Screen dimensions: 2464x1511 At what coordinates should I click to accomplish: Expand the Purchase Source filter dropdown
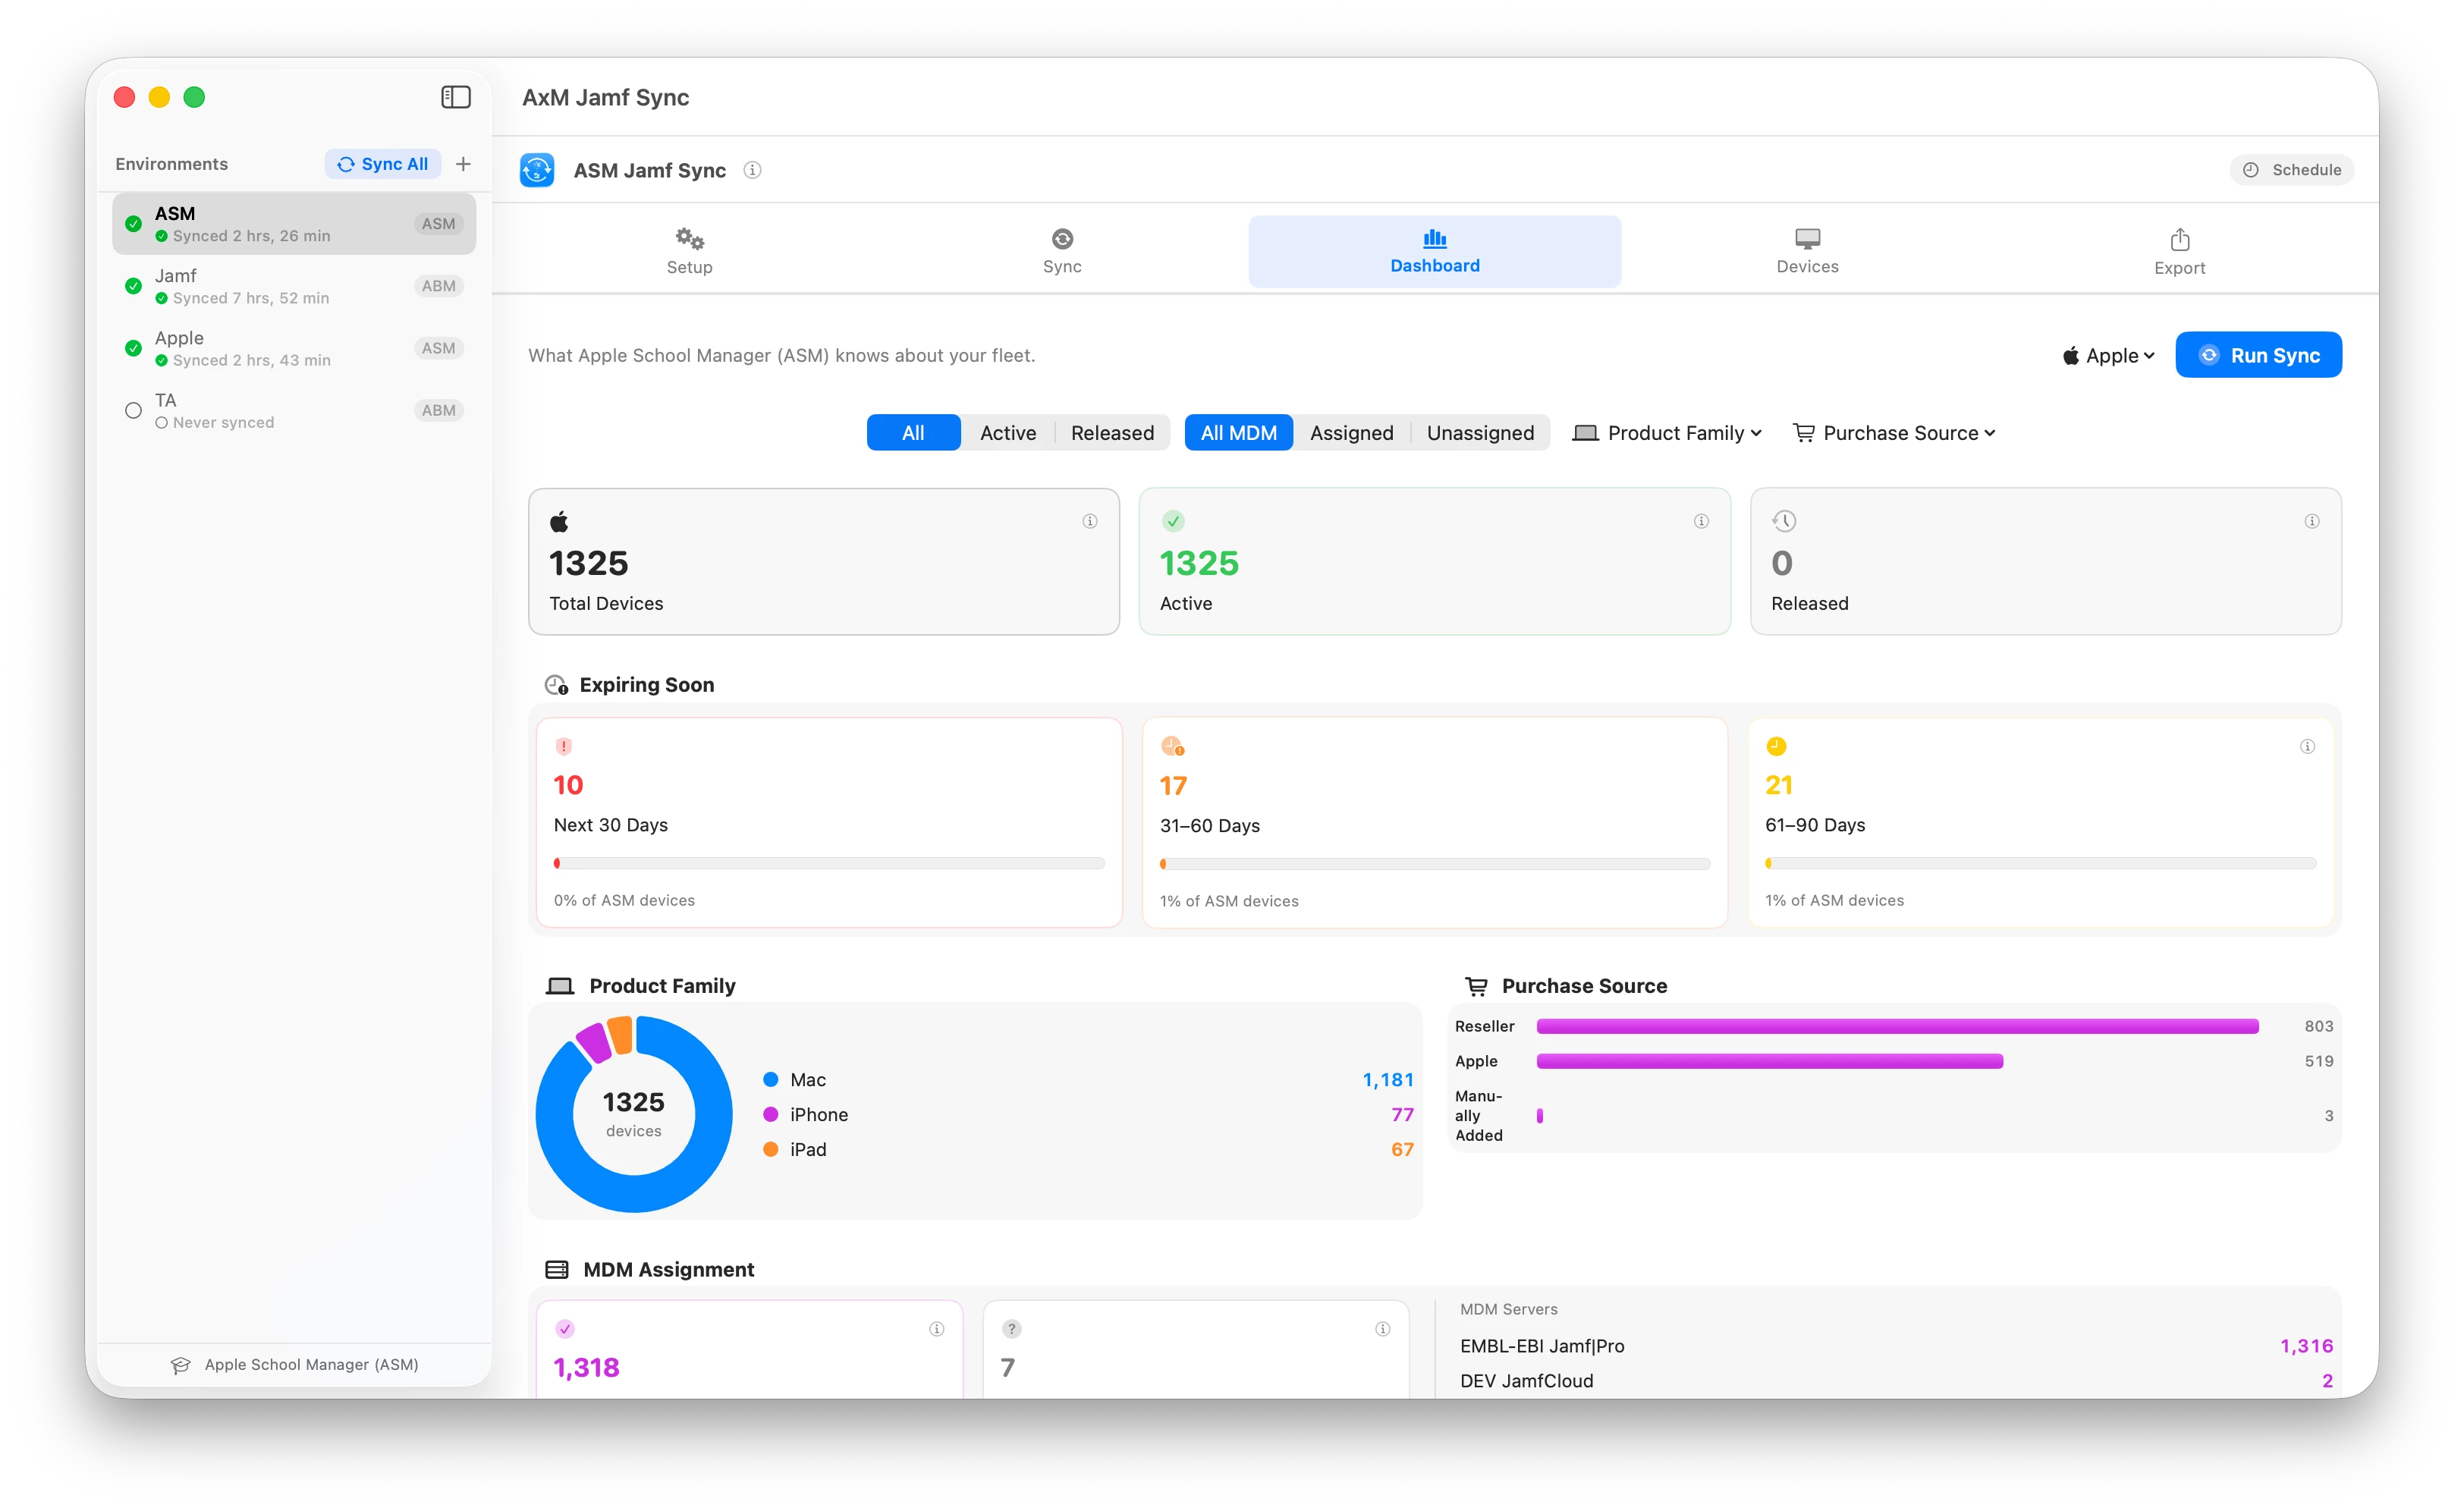[x=1894, y=433]
